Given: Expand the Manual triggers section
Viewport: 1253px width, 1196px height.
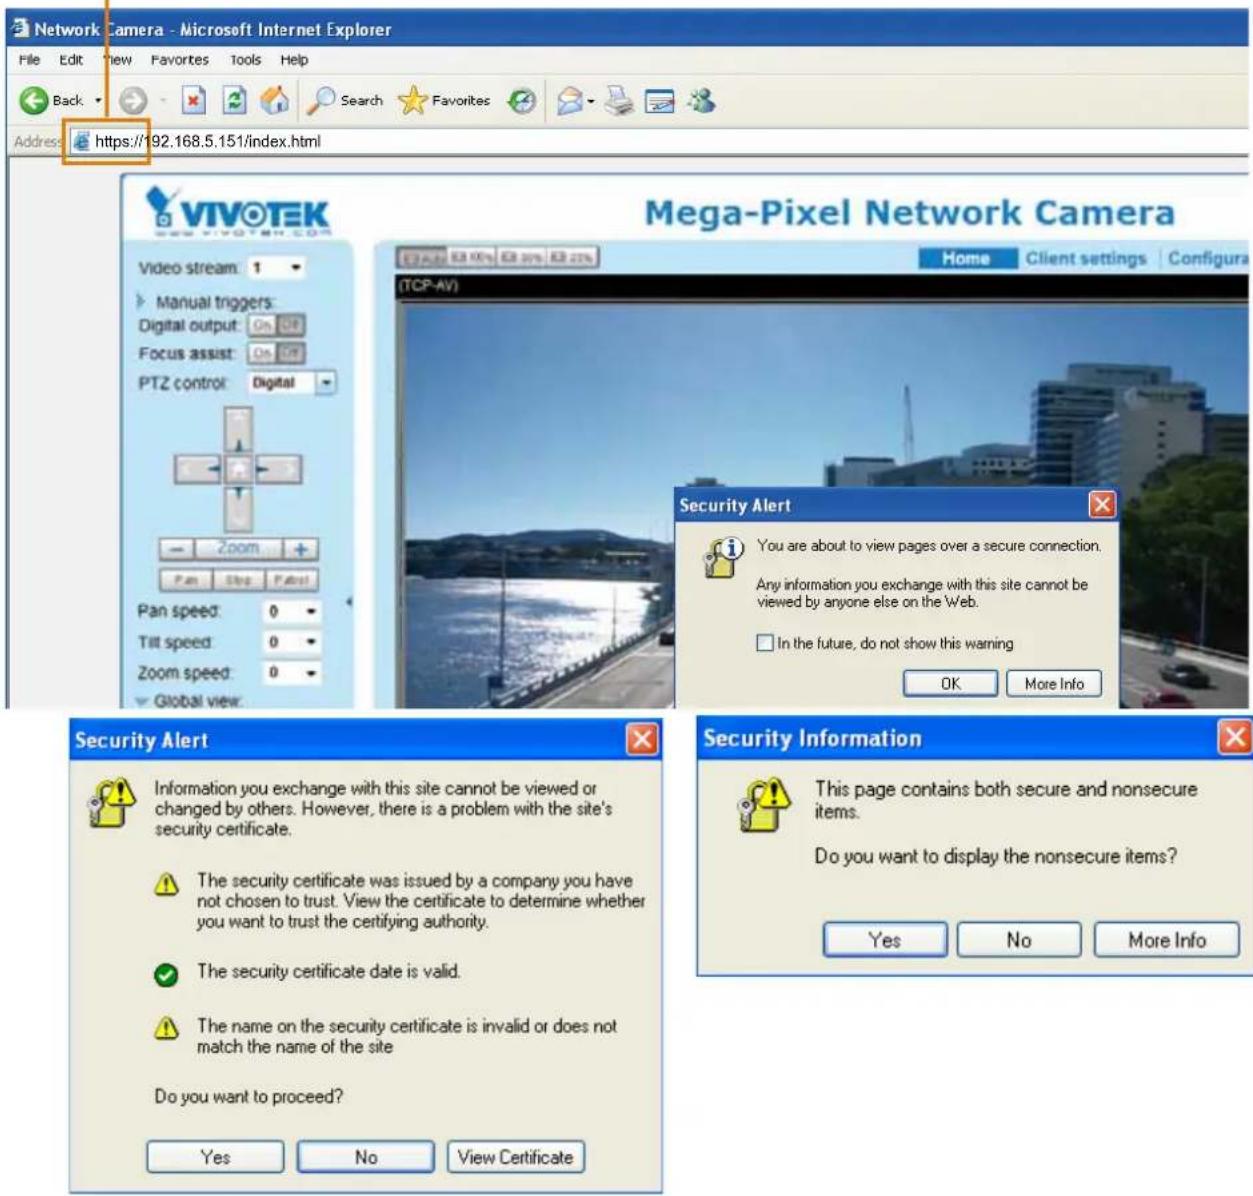Looking at the screenshot, I should coord(141,301).
